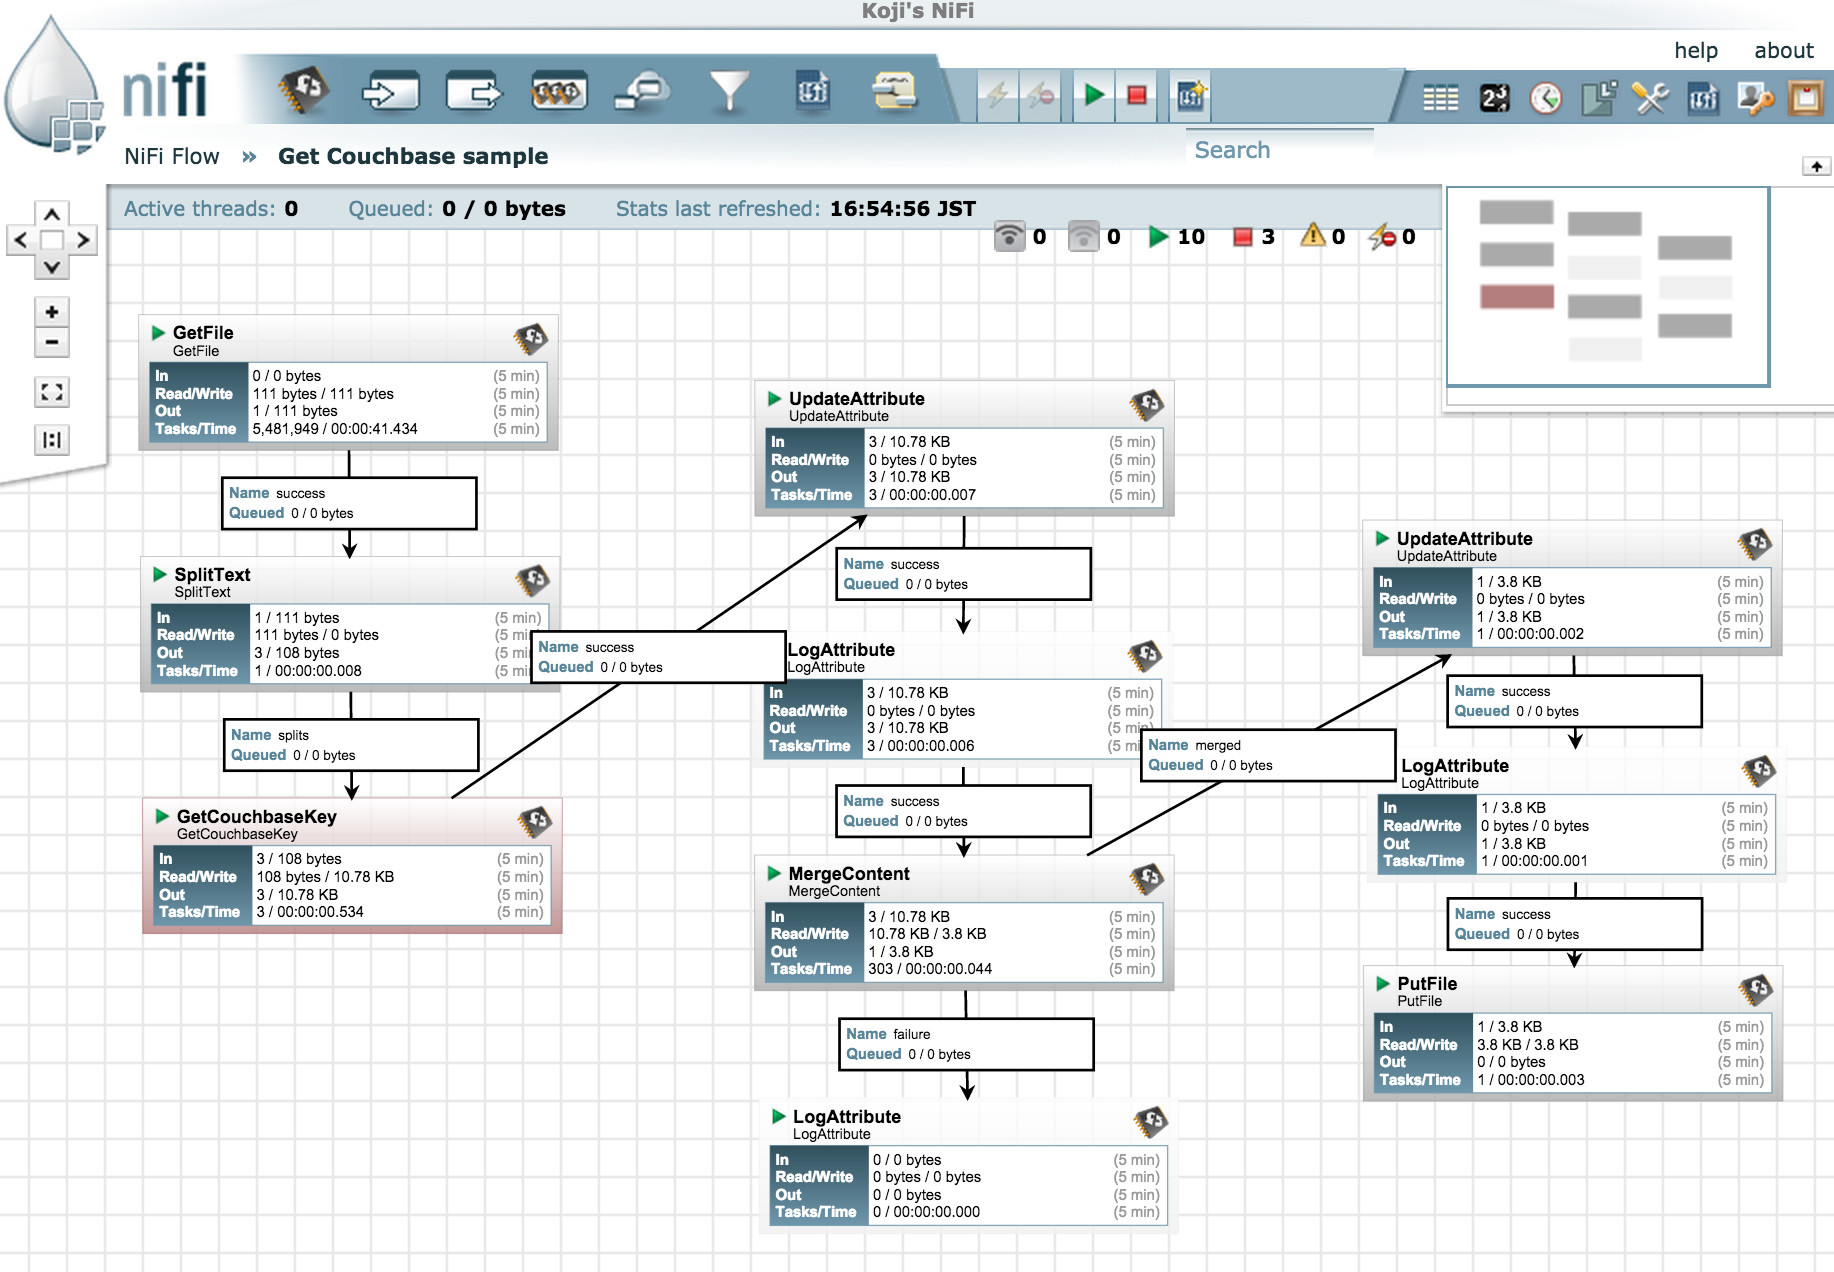Navigate to NiFi Flow breadcrumb
The height and width of the screenshot is (1272, 1834).
[x=171, y=156]
